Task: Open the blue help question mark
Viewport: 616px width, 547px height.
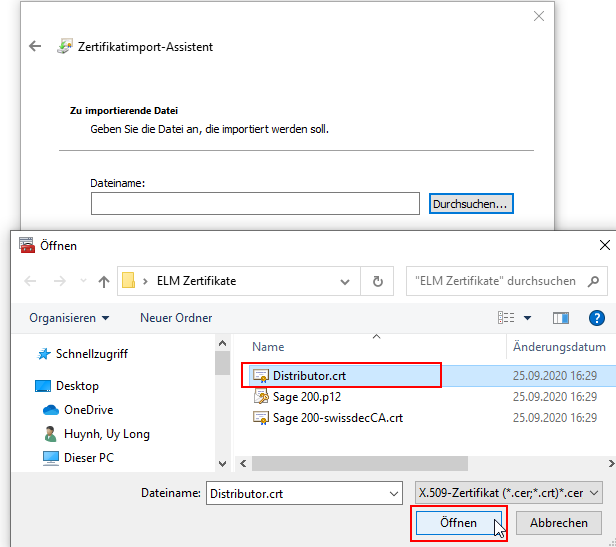Action: click(x=596, y=318)
